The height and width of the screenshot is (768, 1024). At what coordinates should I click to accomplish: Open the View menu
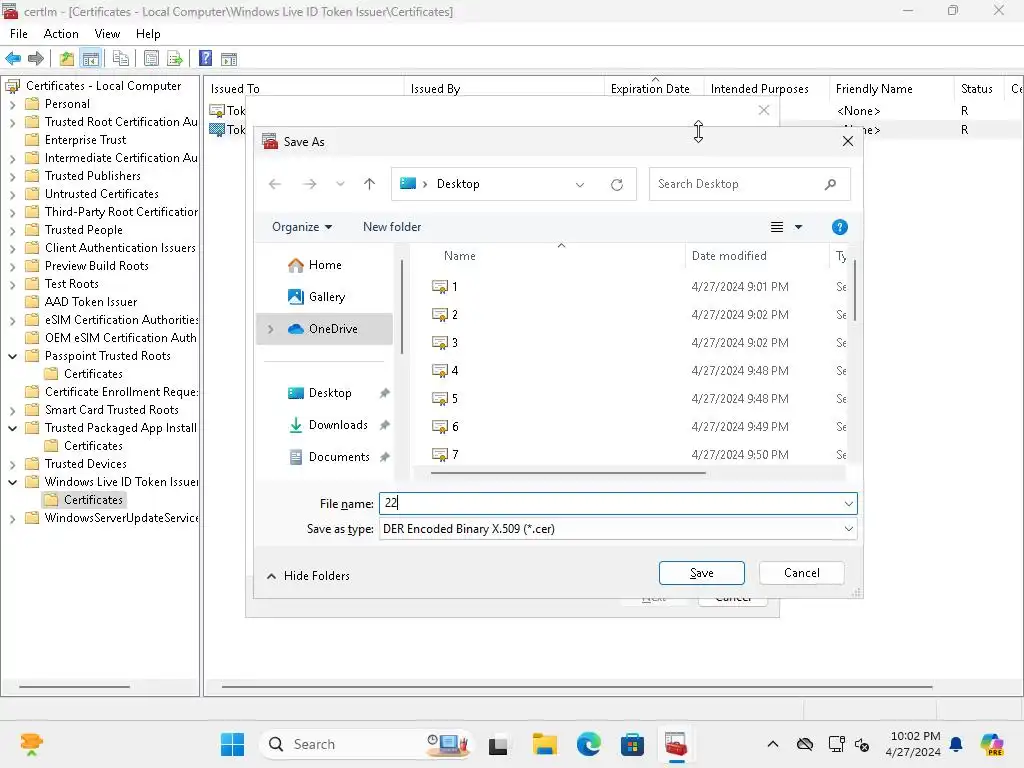107,34
